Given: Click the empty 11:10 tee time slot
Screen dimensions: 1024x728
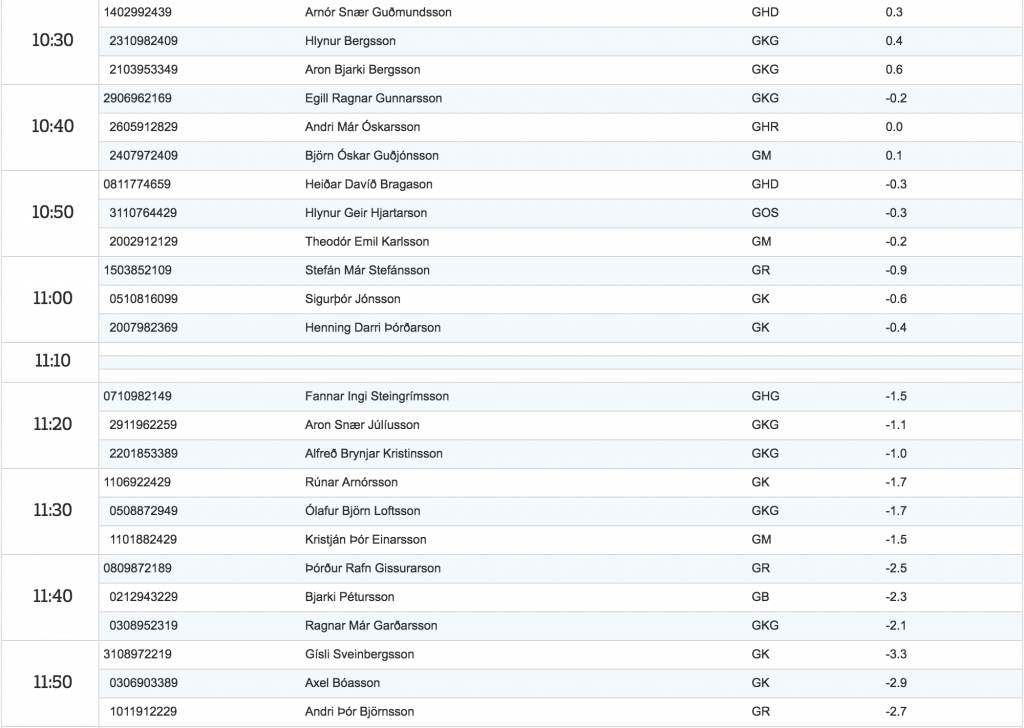Looking at the screenshot, I should (561, 362).
